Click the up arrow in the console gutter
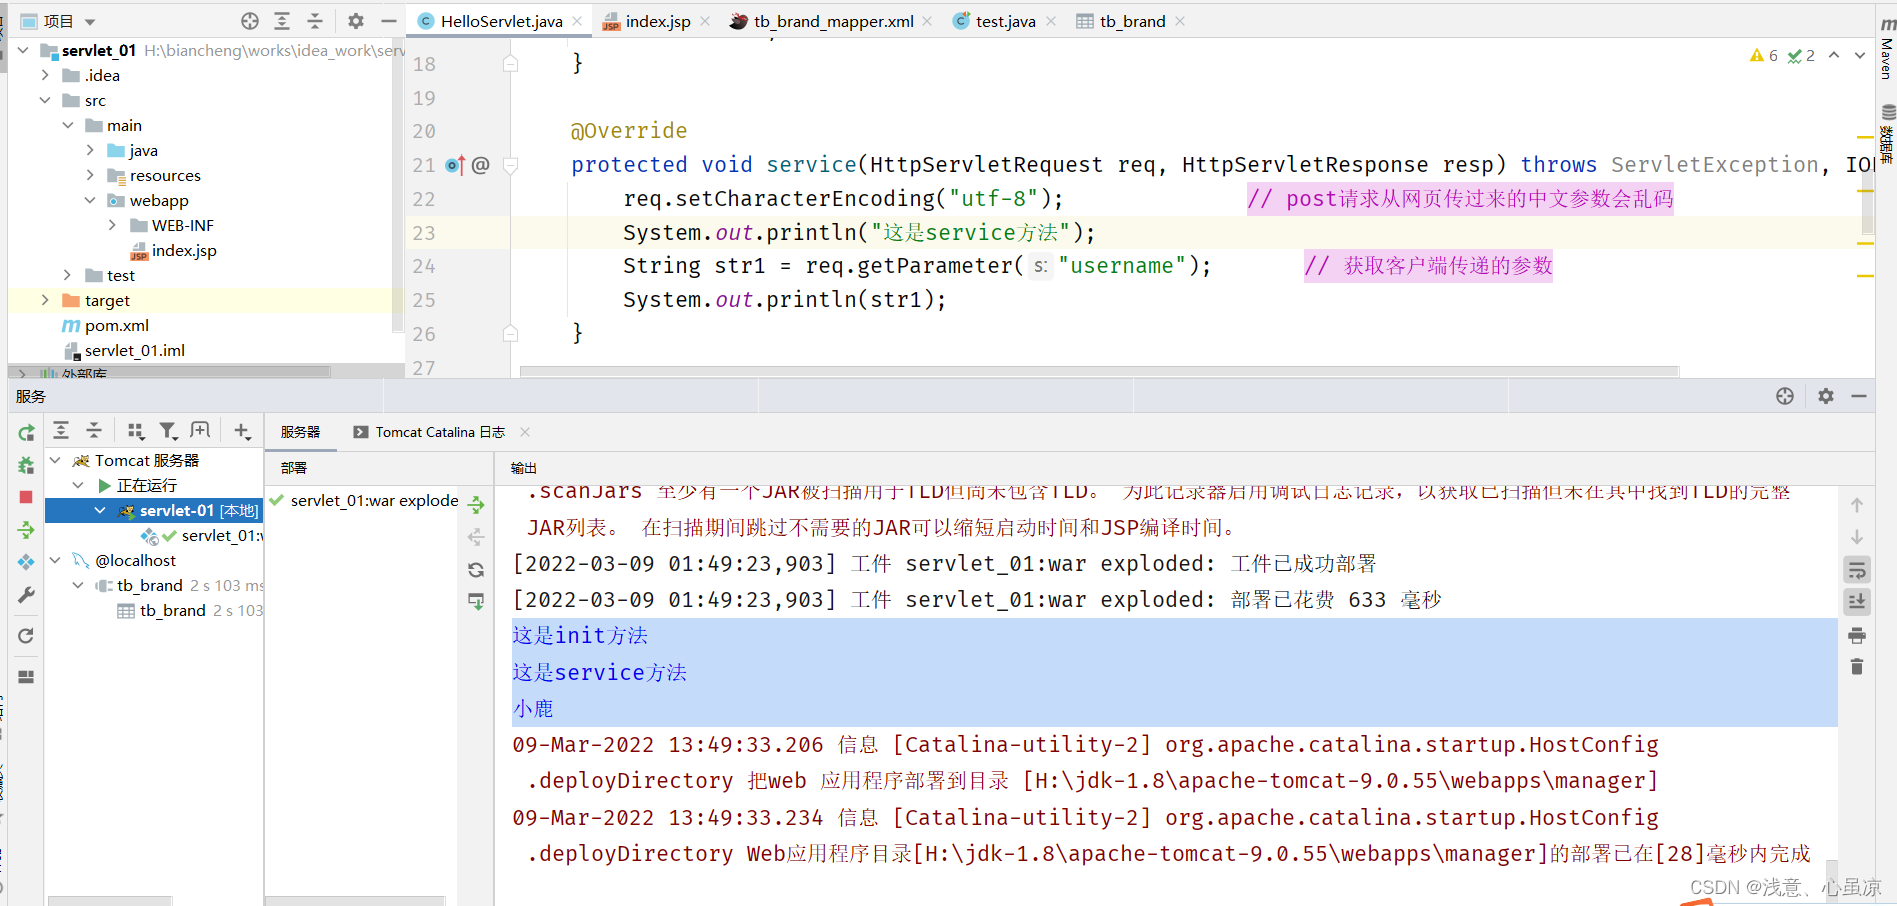This screenshot has height=906, width=1897. [1857, 505]
